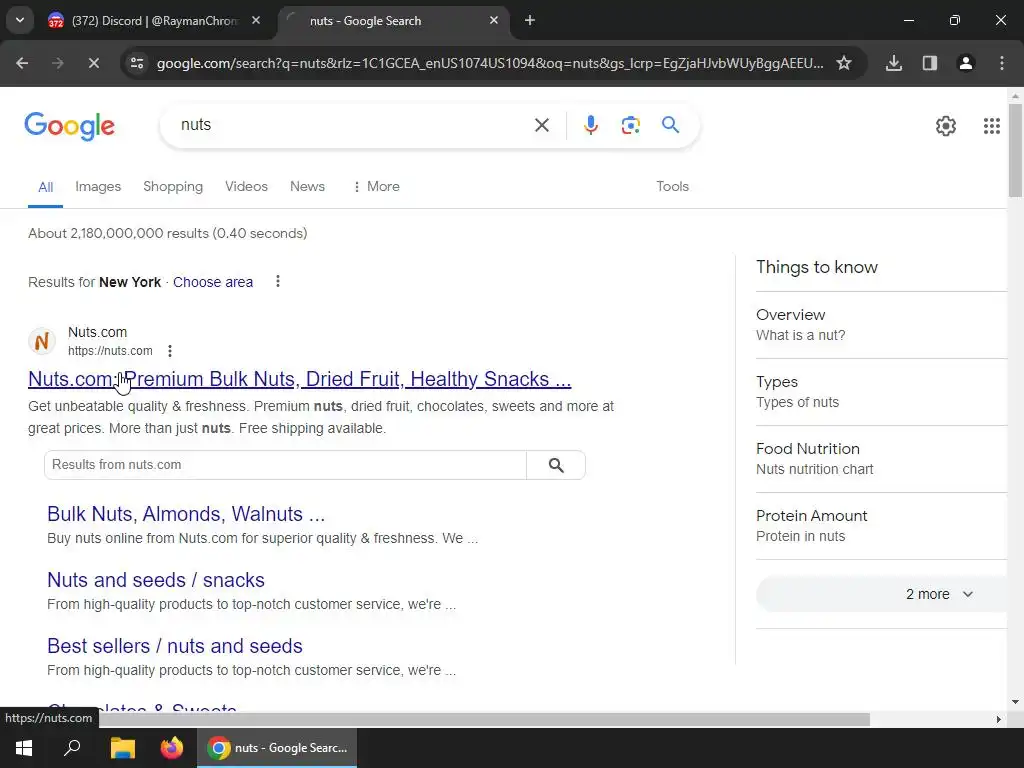
Task: Expand Overview What is a nut
Action: 882,325
